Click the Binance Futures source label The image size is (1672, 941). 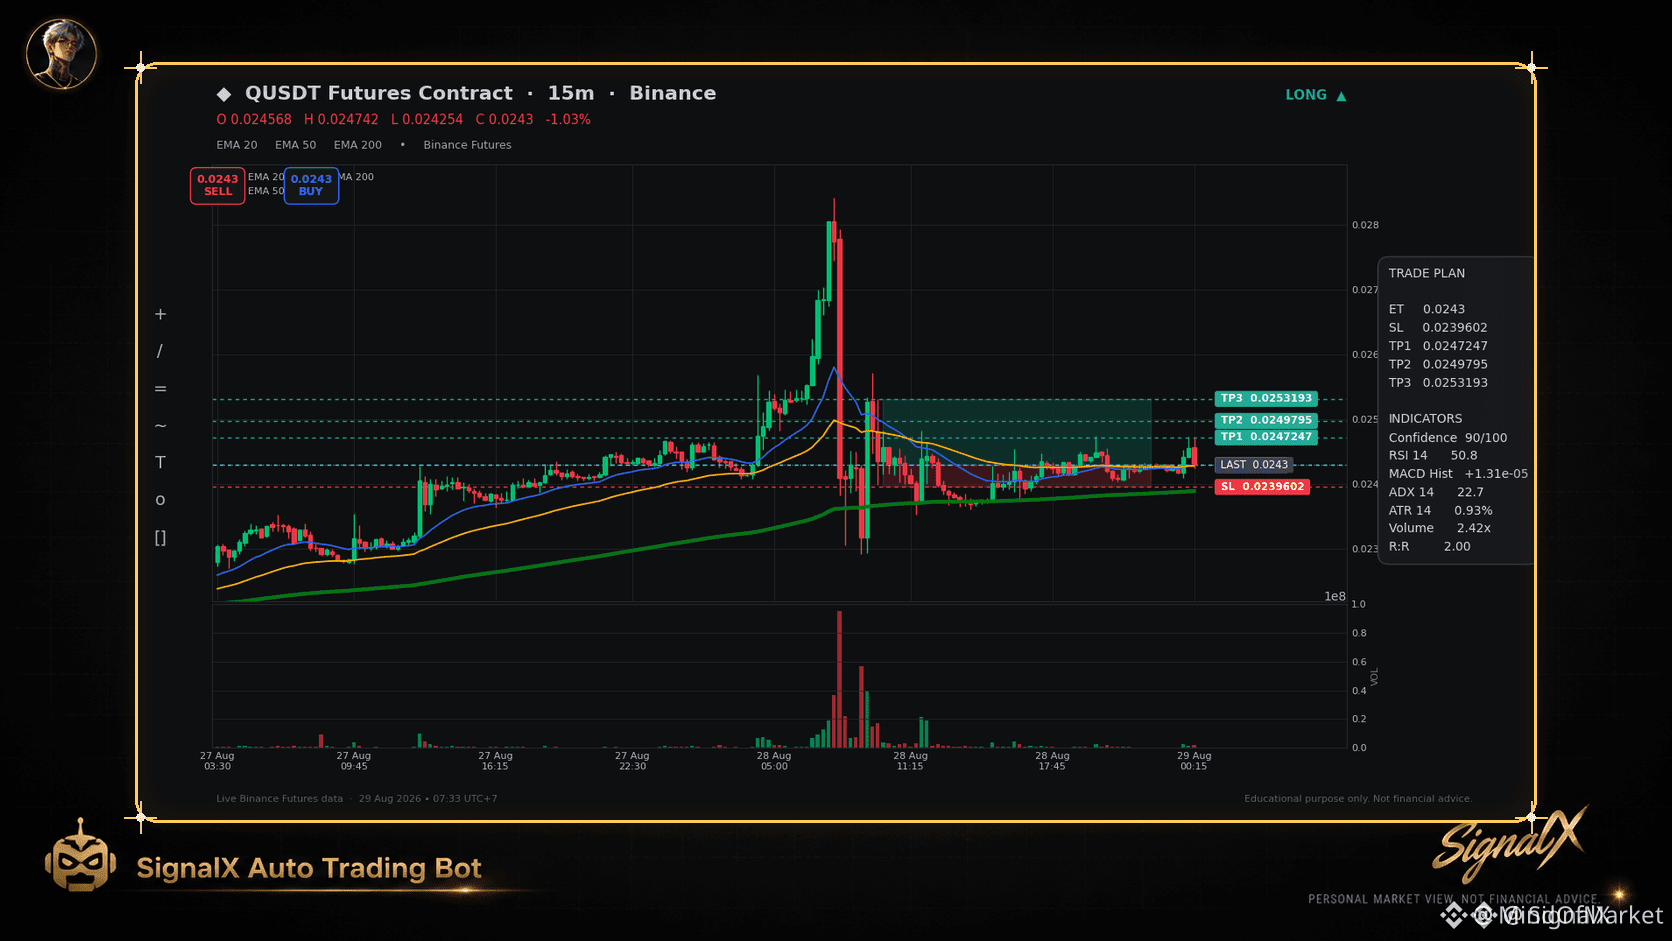pos(467,145)
